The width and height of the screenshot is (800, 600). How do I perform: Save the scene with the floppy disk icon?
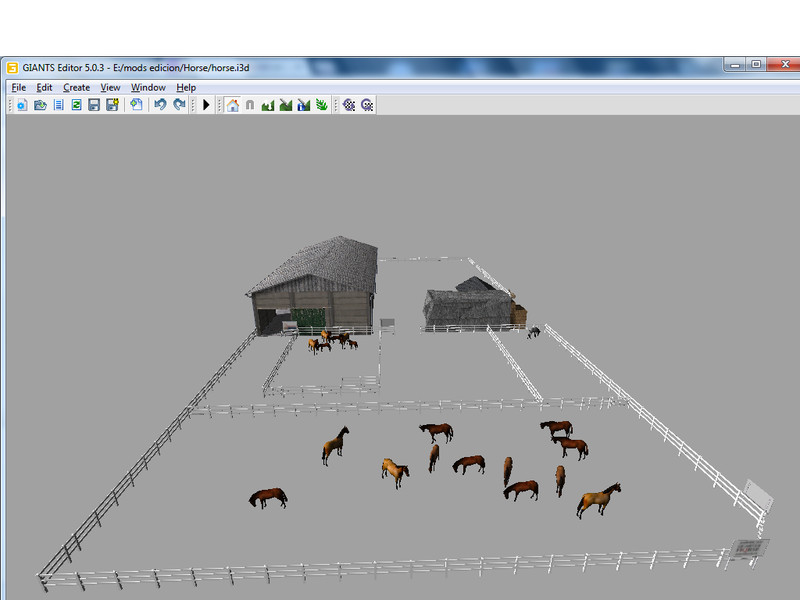coord(94,105)
